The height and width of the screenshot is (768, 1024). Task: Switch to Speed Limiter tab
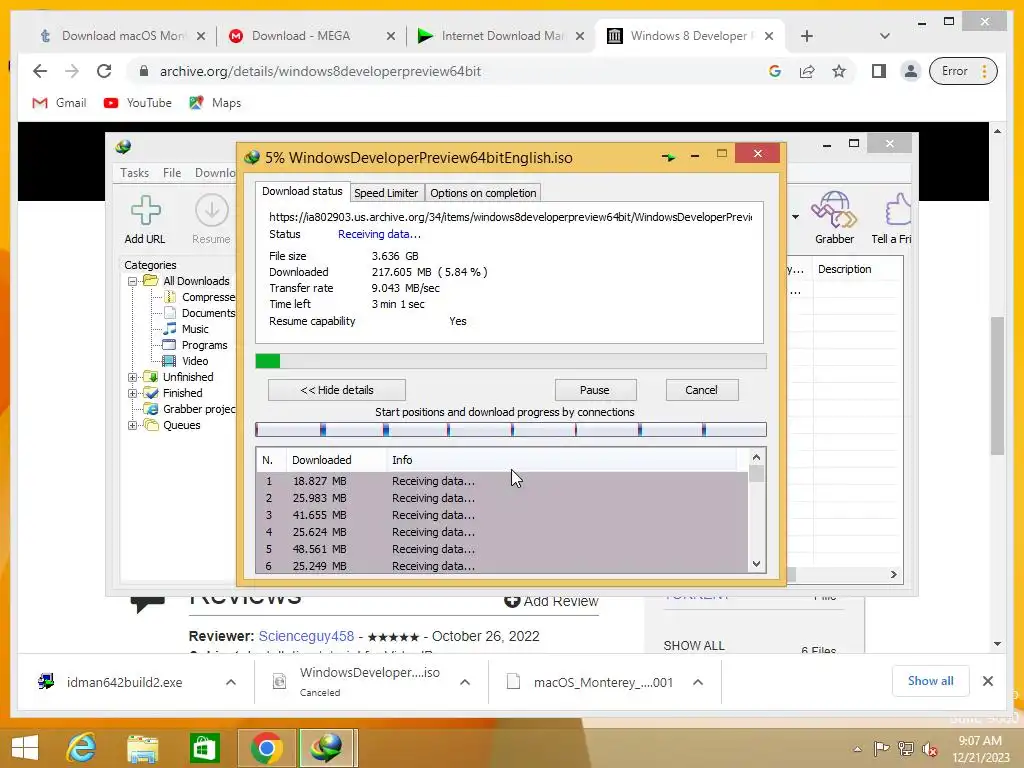tap(386, 193)
